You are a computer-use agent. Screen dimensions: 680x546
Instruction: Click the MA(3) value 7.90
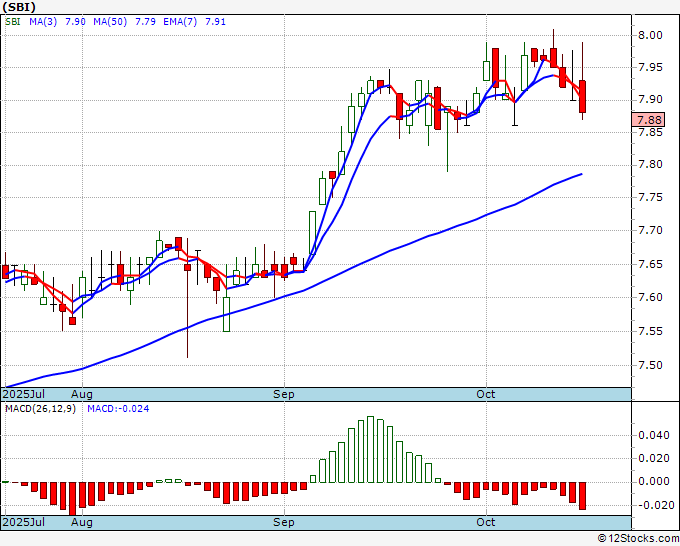tap(75, 22)
